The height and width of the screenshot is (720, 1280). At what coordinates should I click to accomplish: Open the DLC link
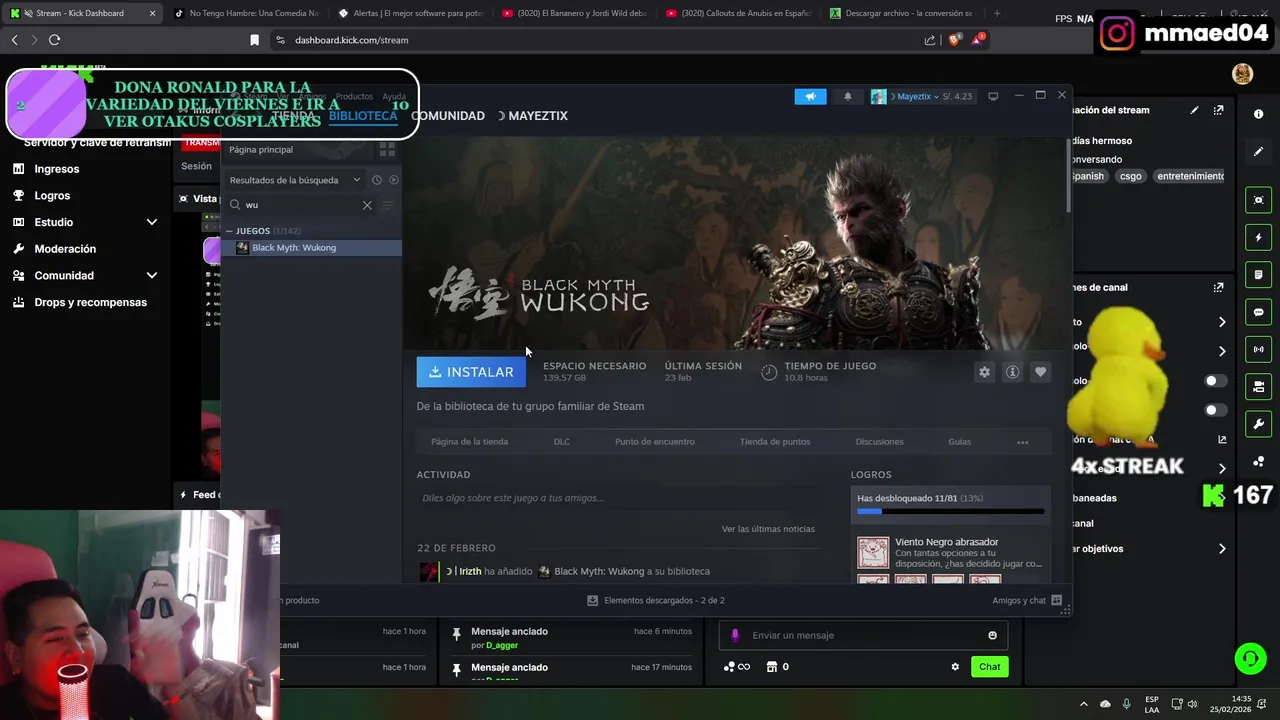pyautogui.click(x=562, y=441)
